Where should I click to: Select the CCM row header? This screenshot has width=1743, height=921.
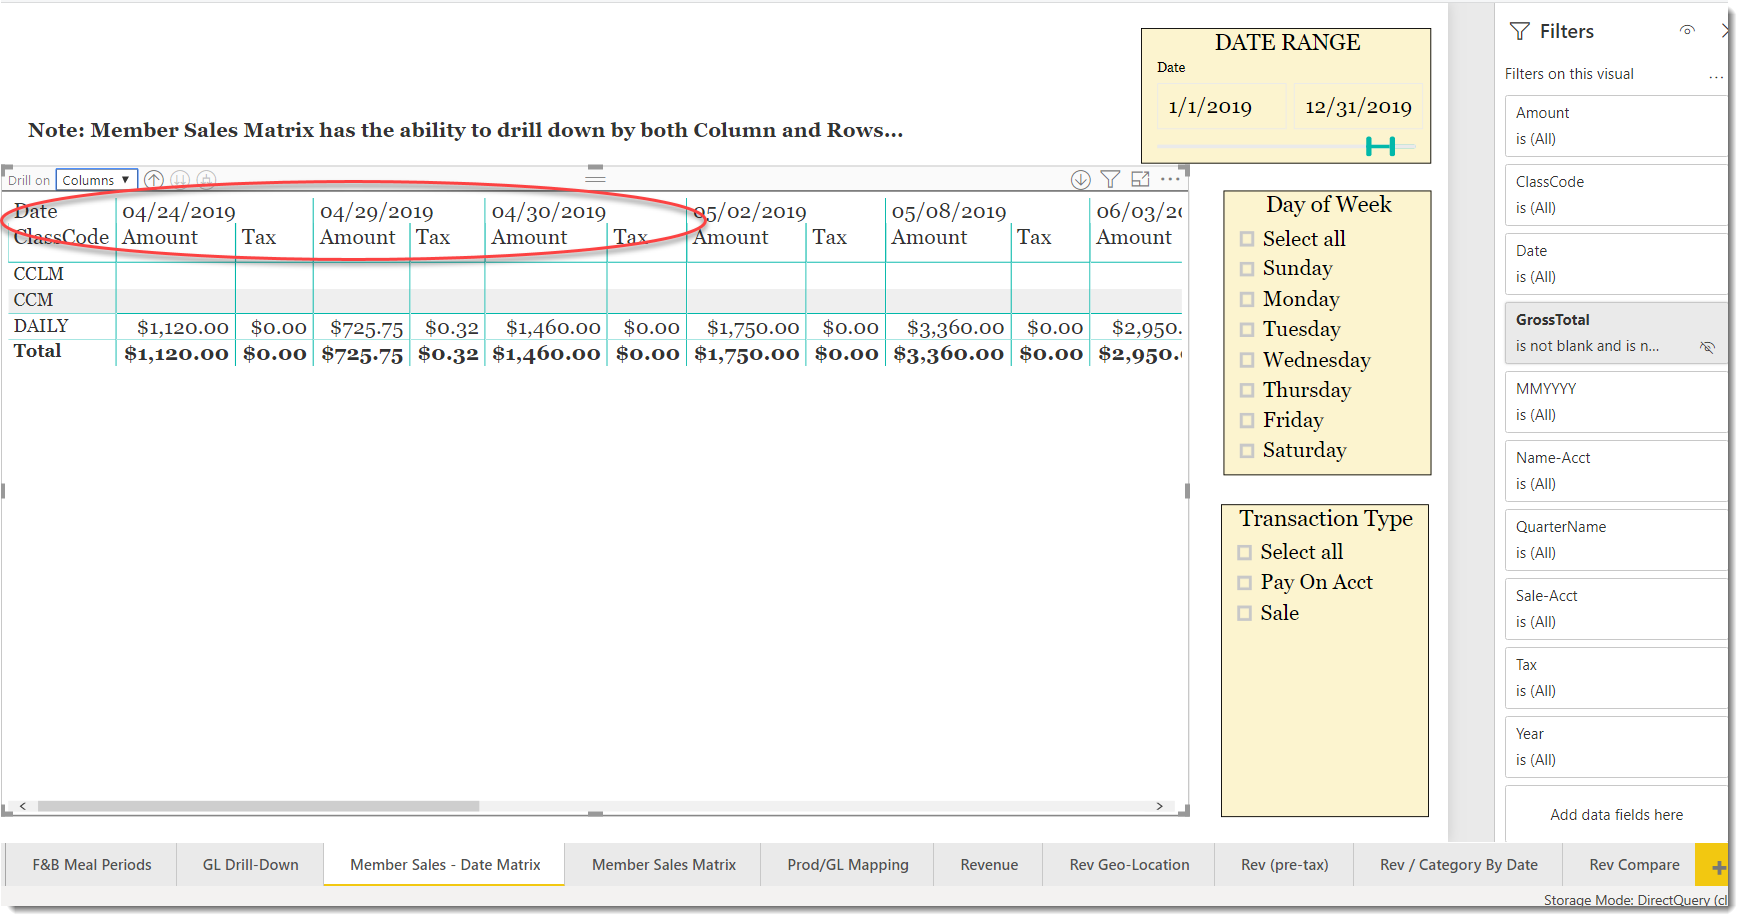click(34, 300)
